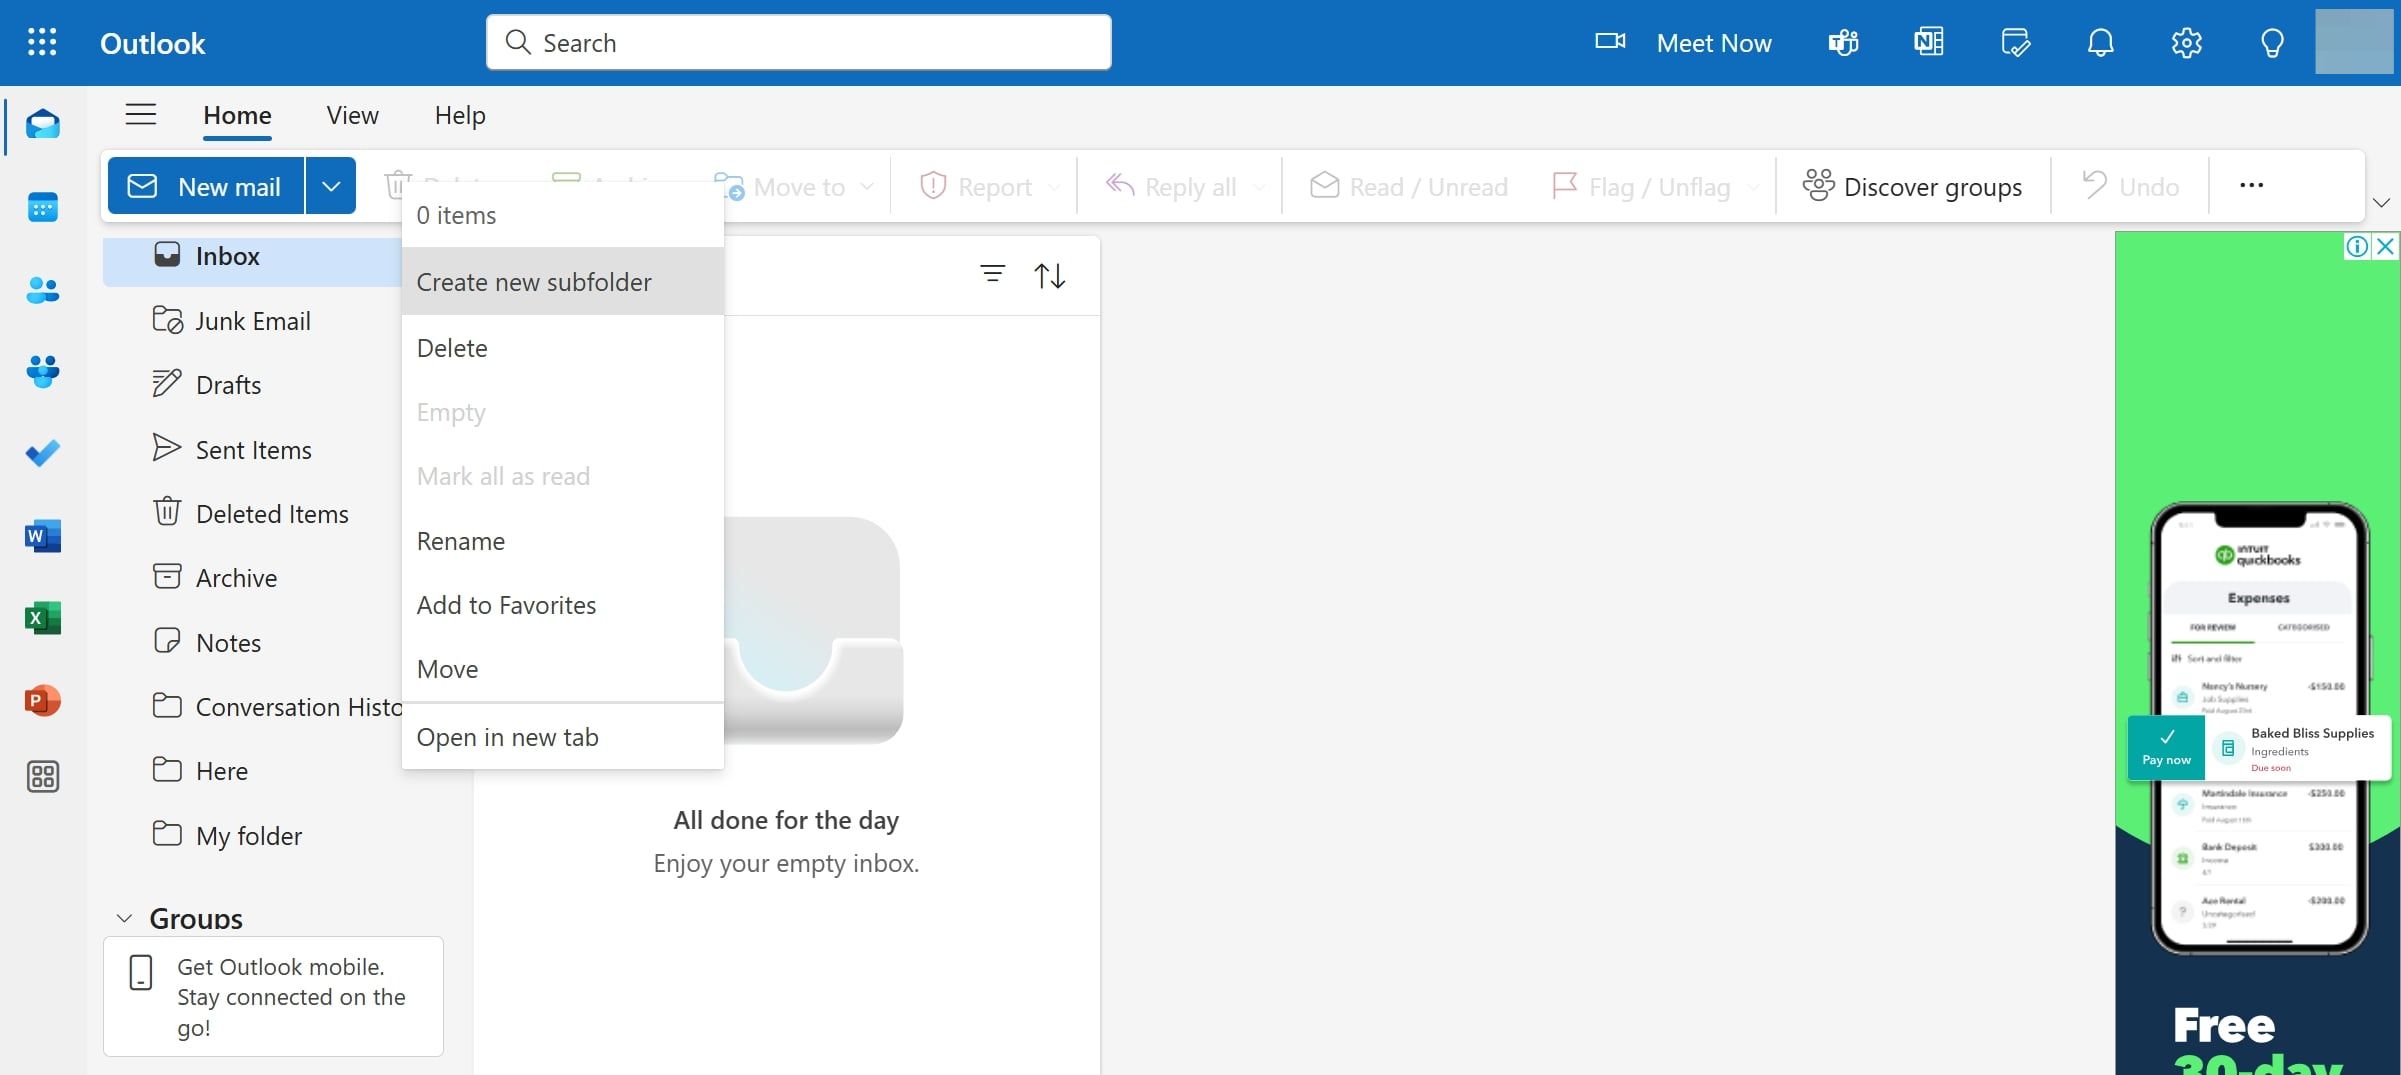Viewport: 2401px width, 1075px height.
Task: Open Settings gear in top bar
Action: pos(2186,43)
